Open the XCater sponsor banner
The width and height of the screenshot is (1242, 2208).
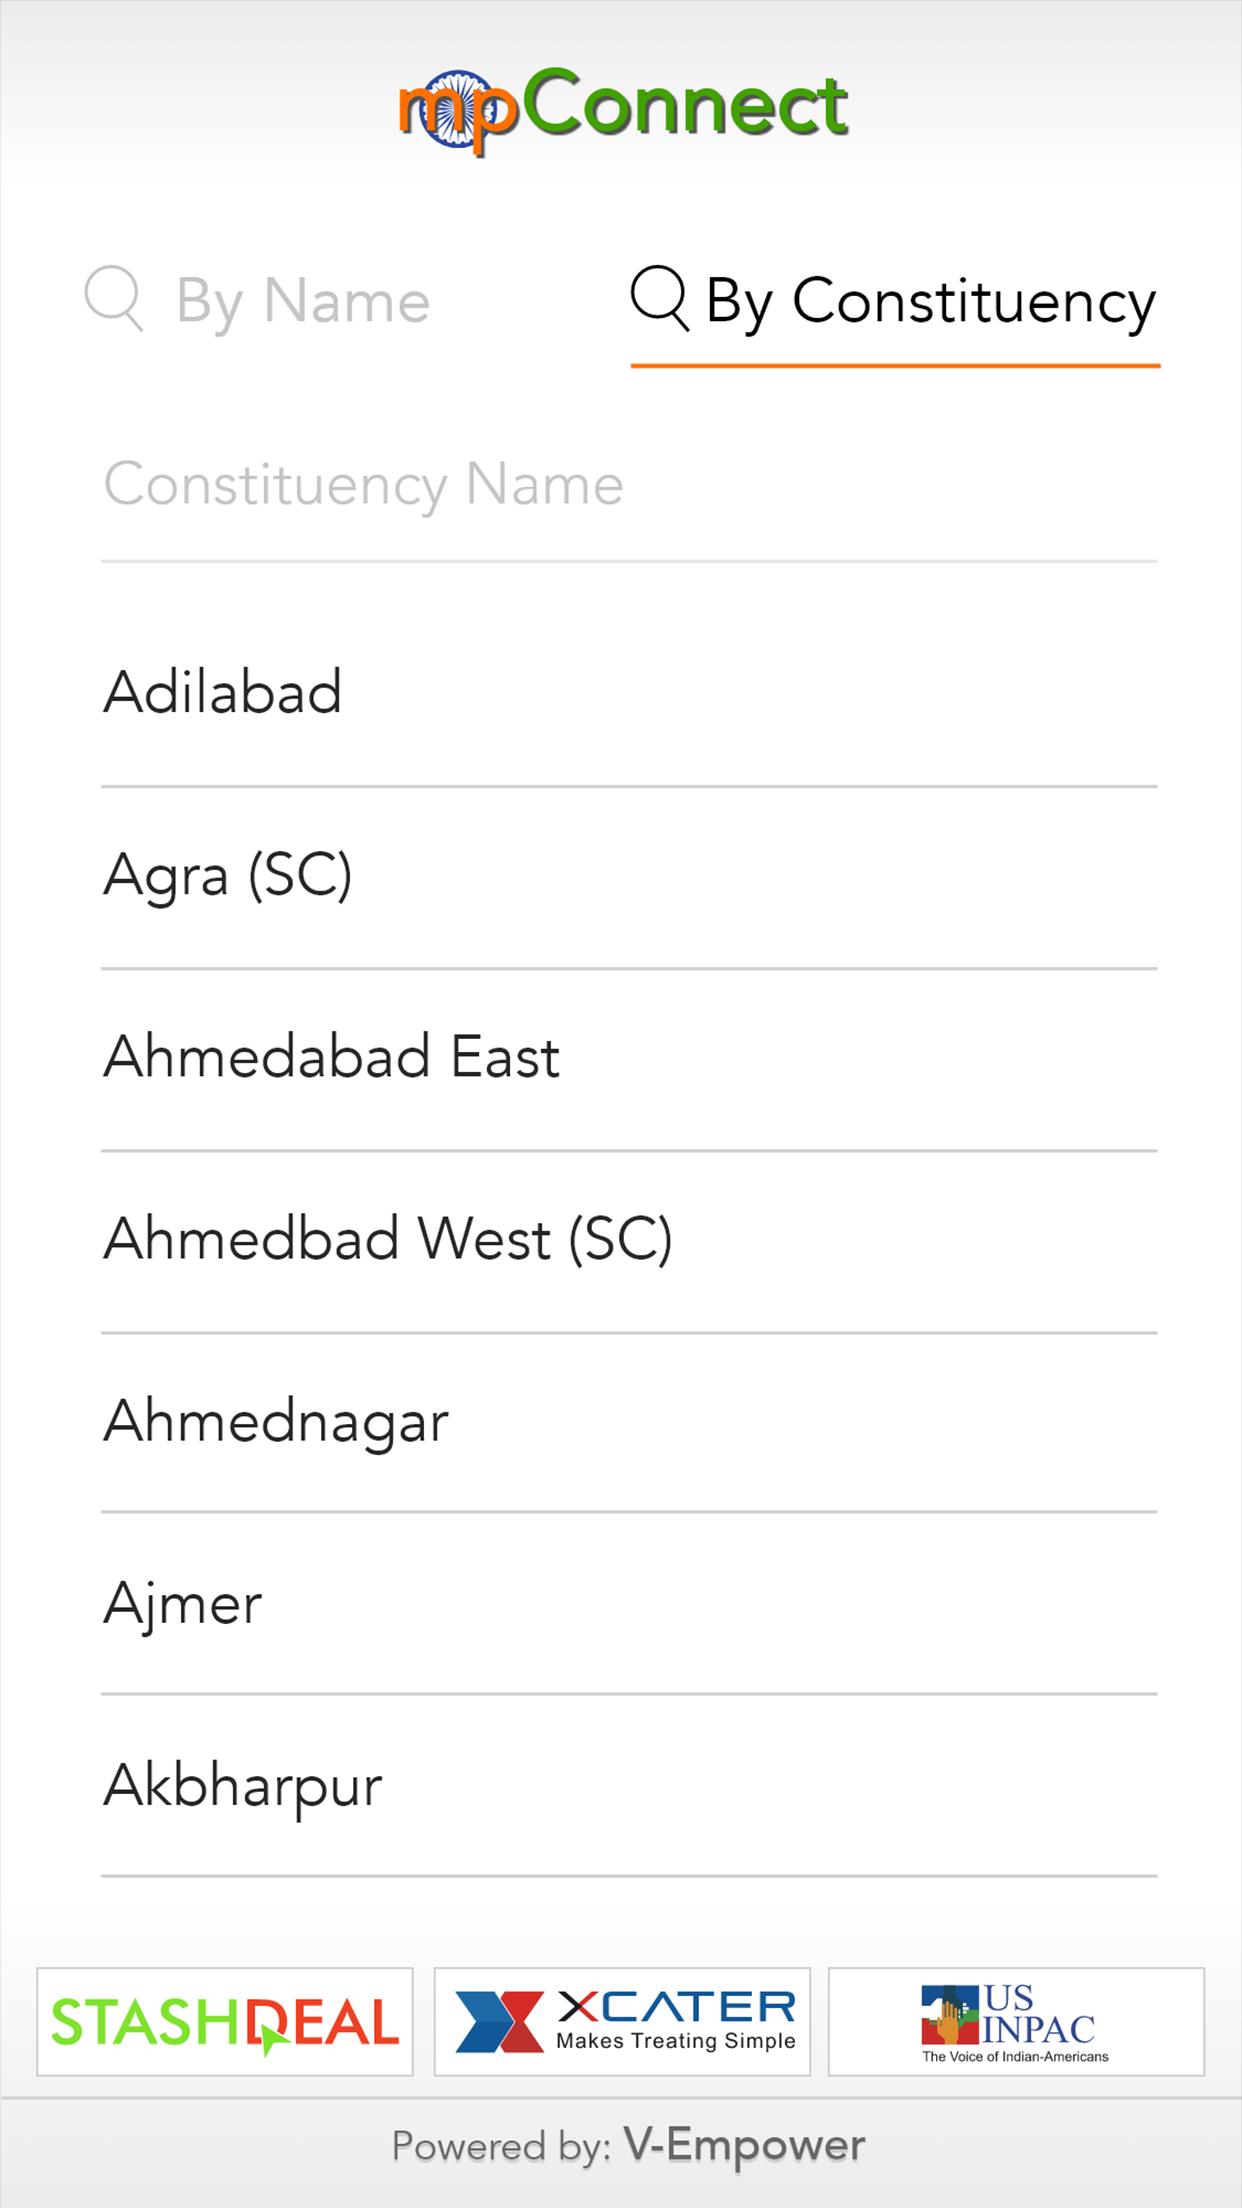tap(622, 2021)
